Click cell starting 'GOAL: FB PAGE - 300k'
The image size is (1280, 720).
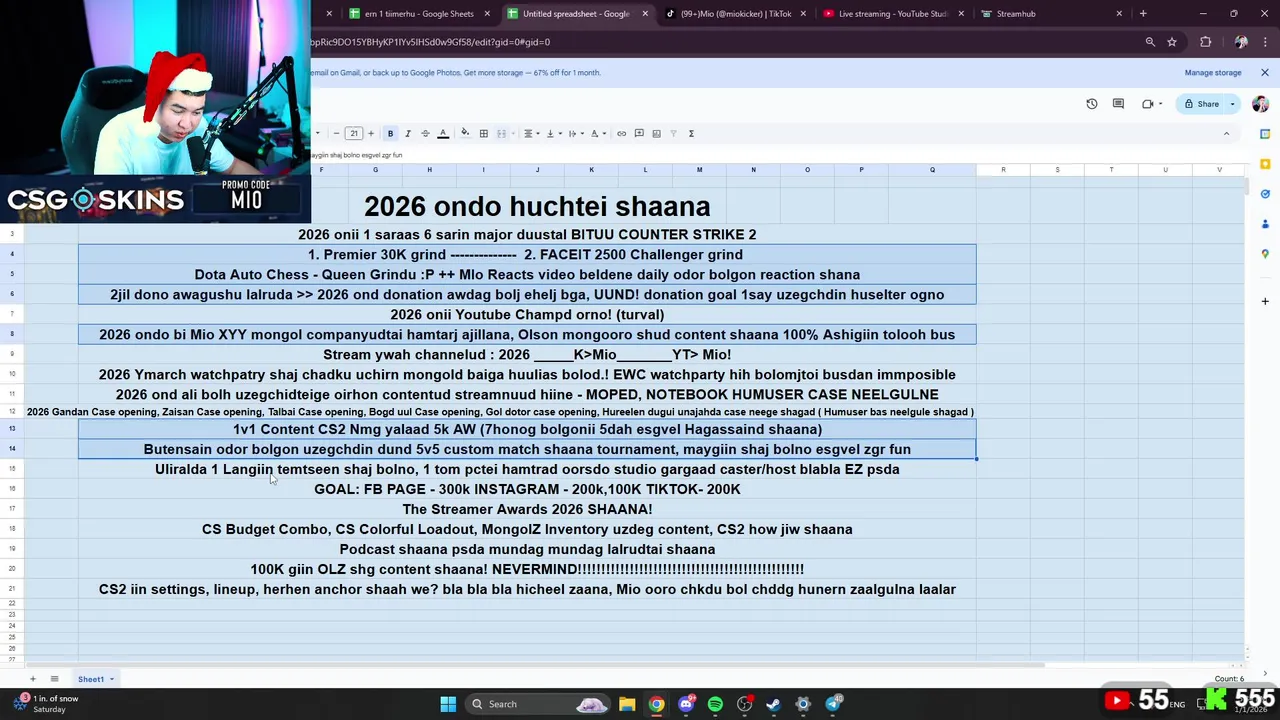(x=527, y=489)
